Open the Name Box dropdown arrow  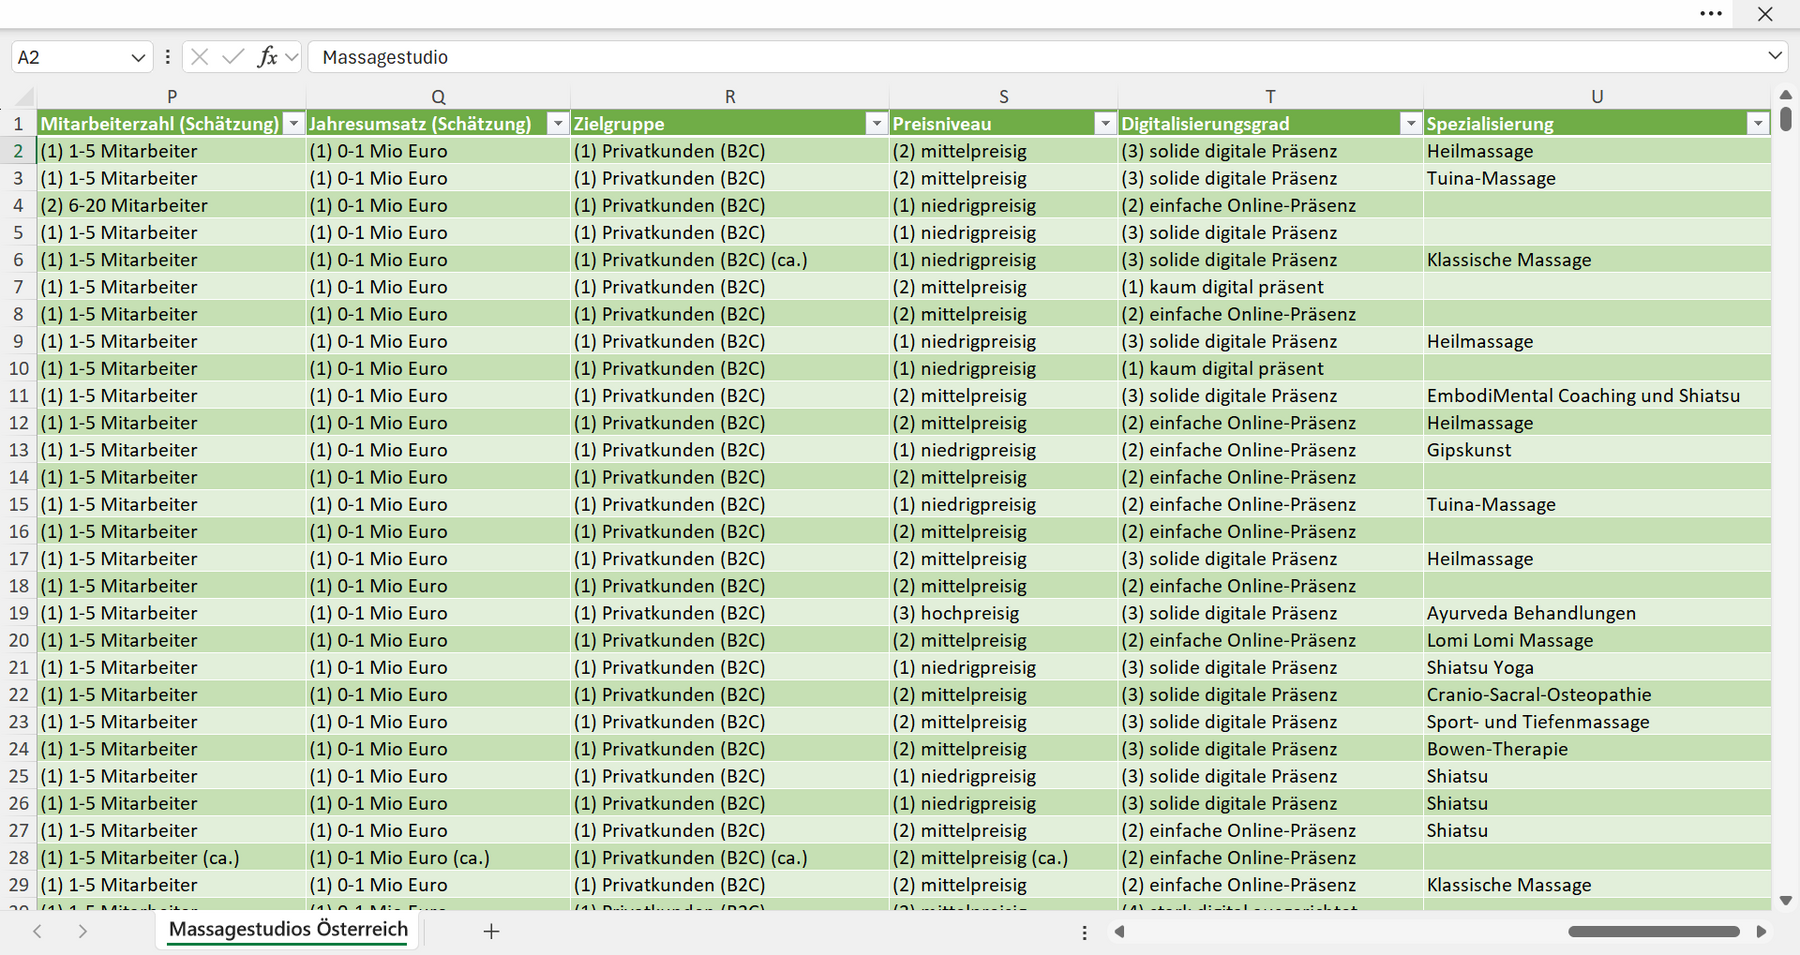(138, 58)
